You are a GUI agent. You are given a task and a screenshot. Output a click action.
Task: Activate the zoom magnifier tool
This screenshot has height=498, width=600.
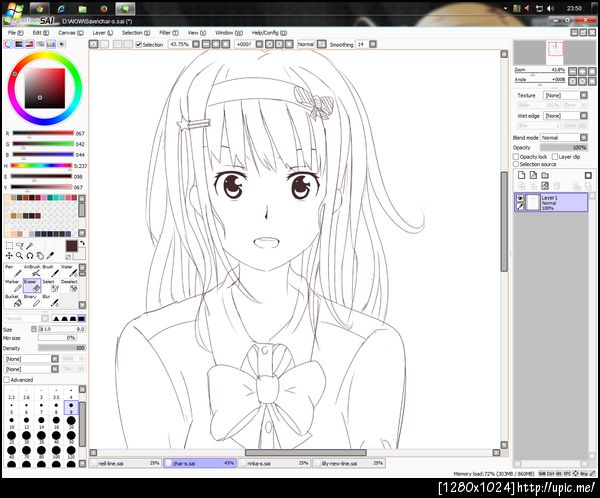click(20, 256)
